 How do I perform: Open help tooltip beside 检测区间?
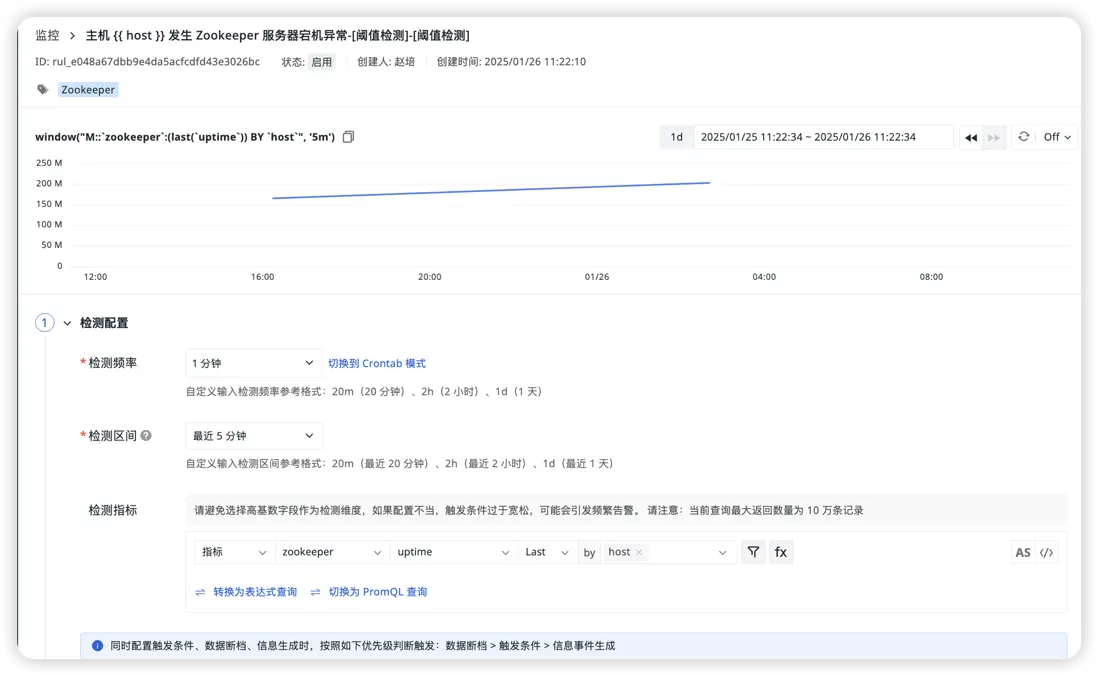pos(148,435)
